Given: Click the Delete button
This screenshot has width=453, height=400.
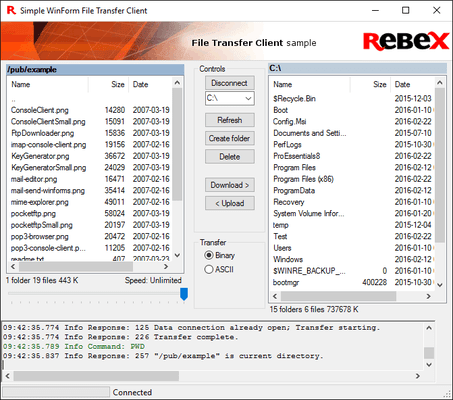Looking at the screenshot, I should click(230, 157).
